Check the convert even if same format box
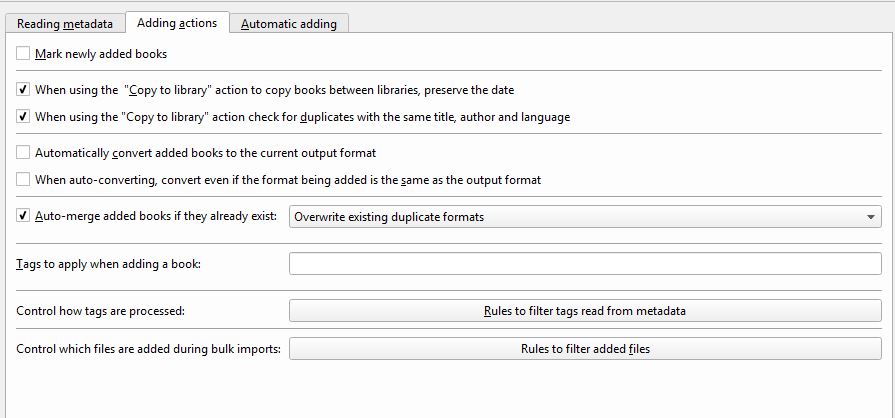Screen dimensions: 895x418 pyautogui.click(x=24, y=180)
